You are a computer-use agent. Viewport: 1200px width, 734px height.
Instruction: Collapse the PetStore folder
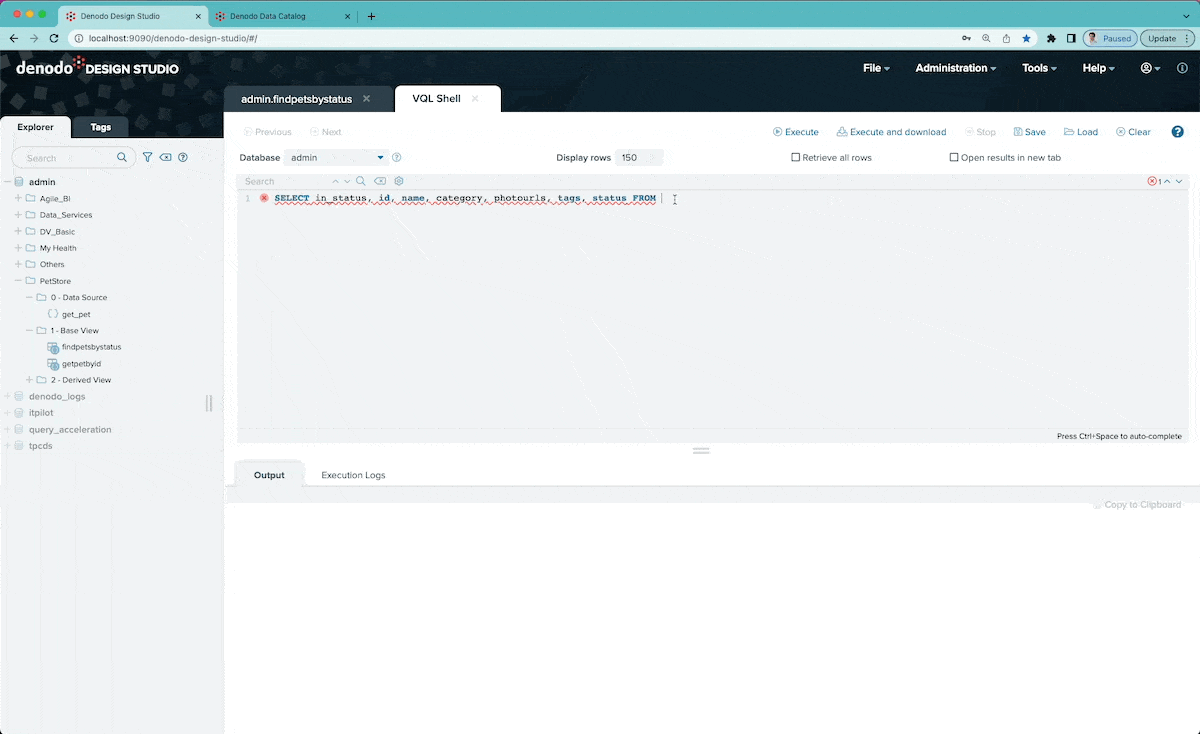point(18,281)
